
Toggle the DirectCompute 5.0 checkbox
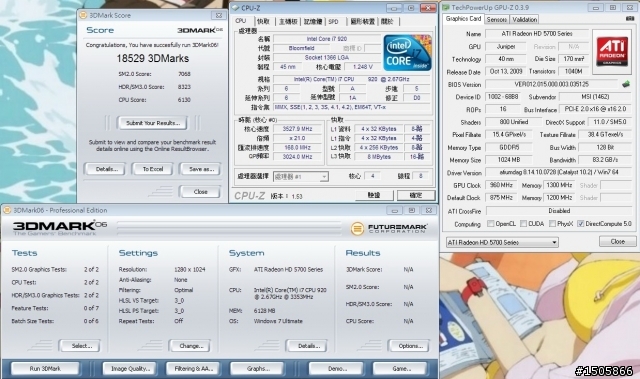click(580, 224)
